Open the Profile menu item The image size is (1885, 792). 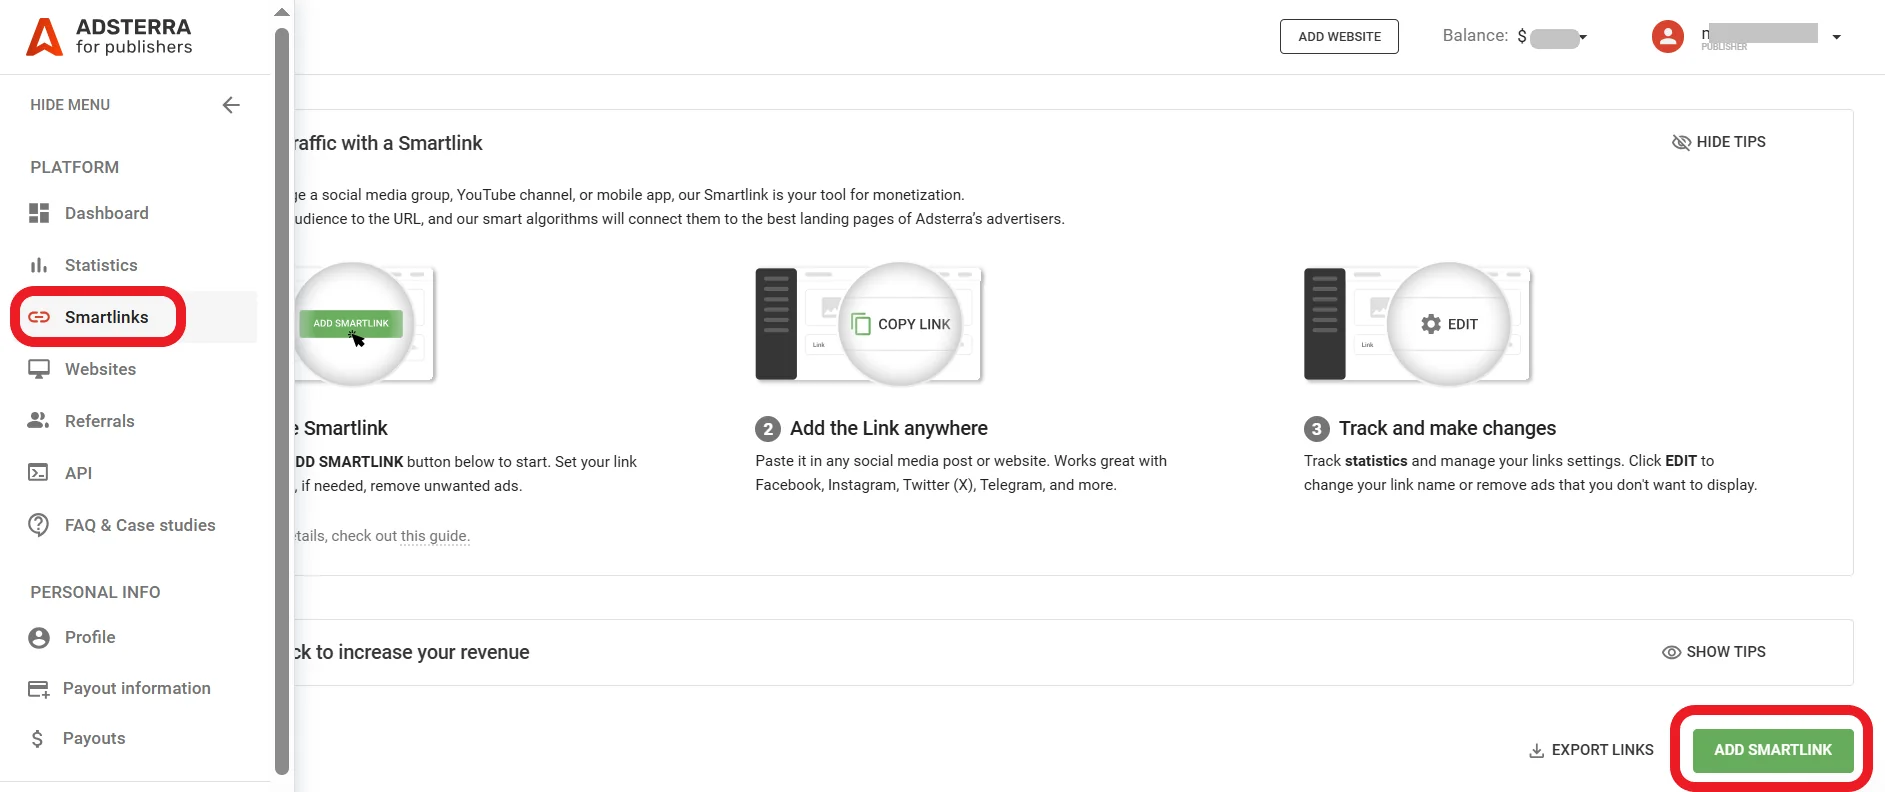90,637
